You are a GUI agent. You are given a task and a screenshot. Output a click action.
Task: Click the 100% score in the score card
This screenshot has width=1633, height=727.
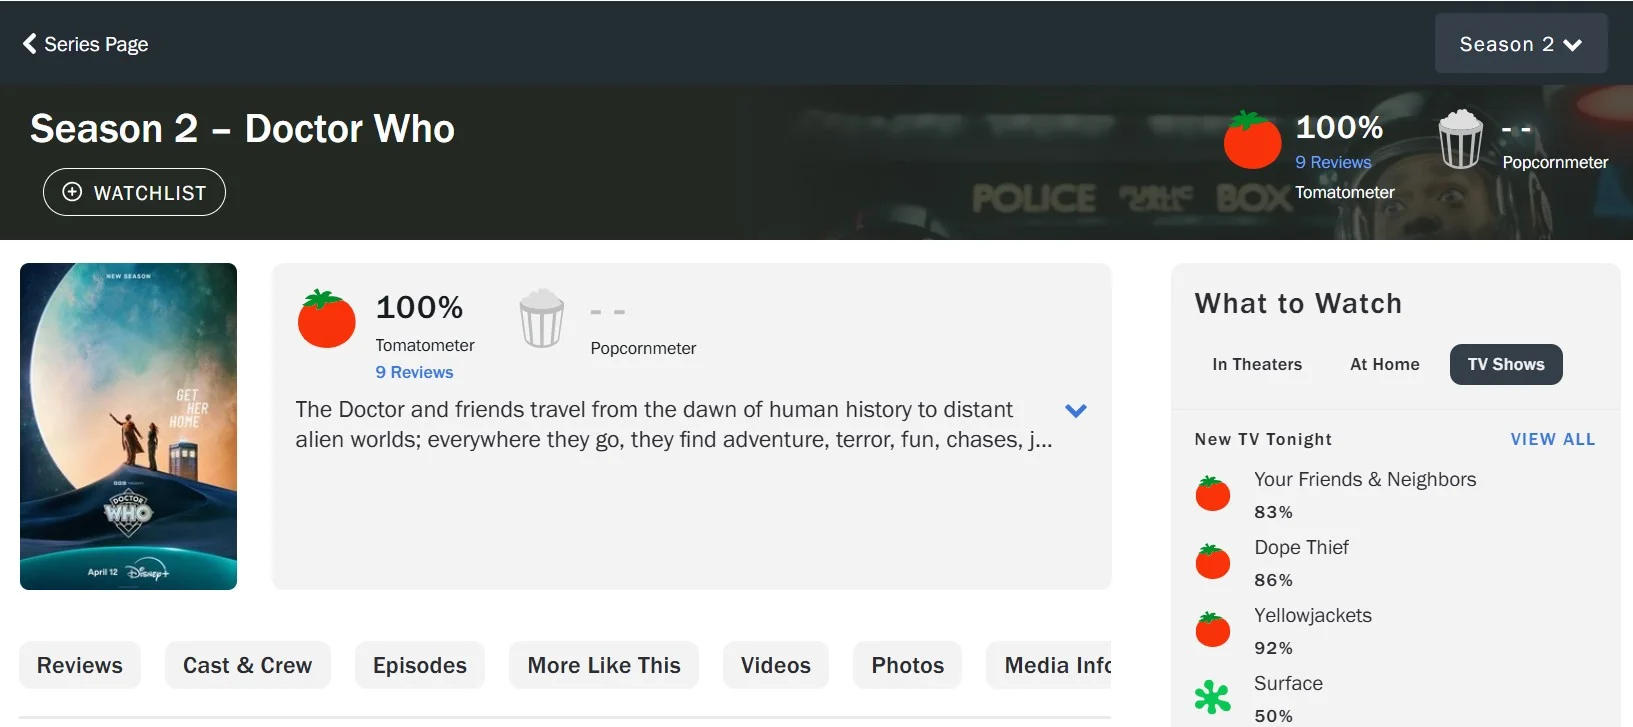(x=419, y=307)
